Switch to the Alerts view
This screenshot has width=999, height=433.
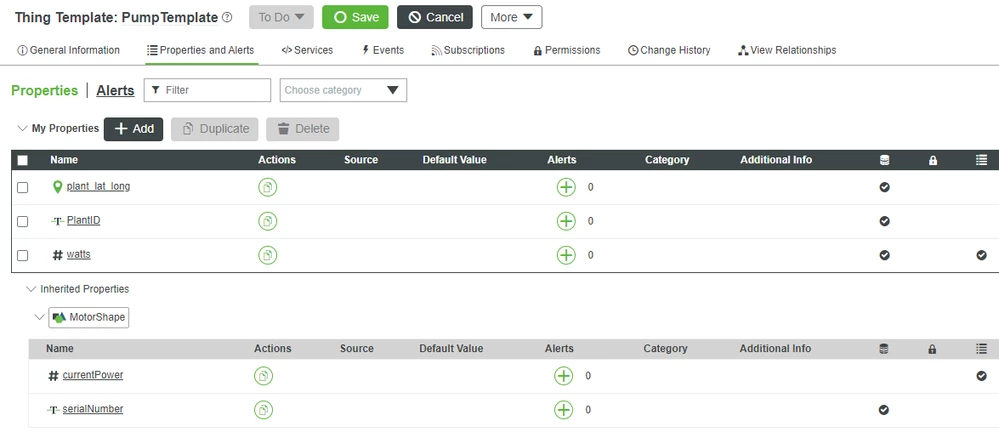click(x=115, y=90)
